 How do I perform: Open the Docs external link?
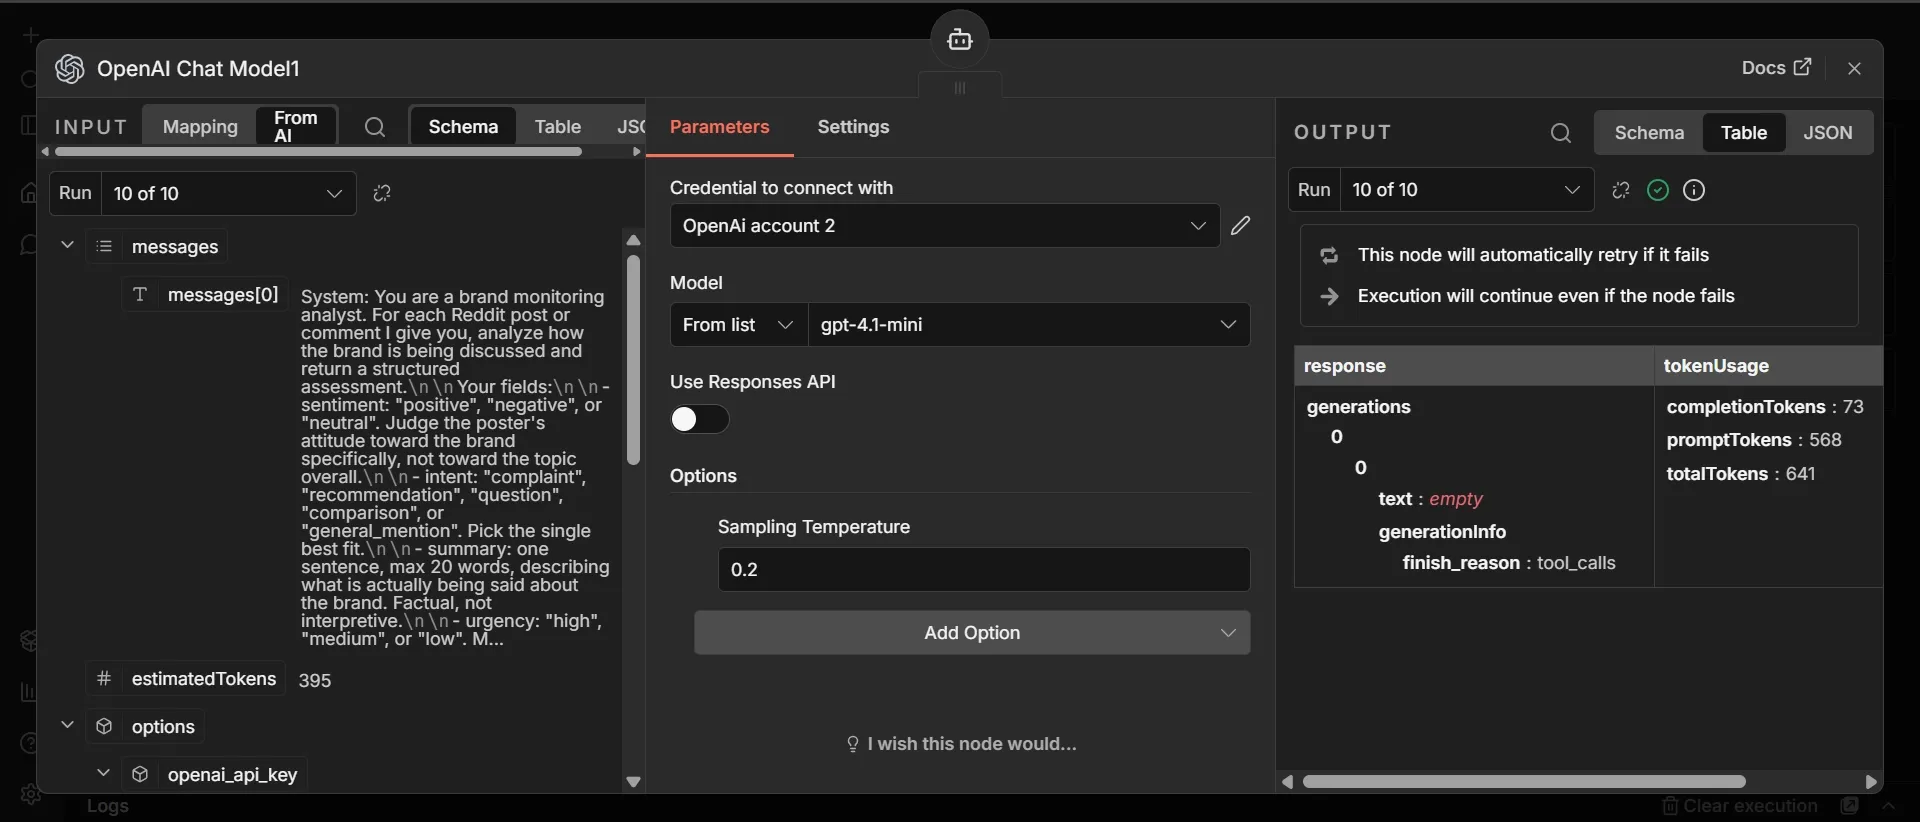[1776, 68]
